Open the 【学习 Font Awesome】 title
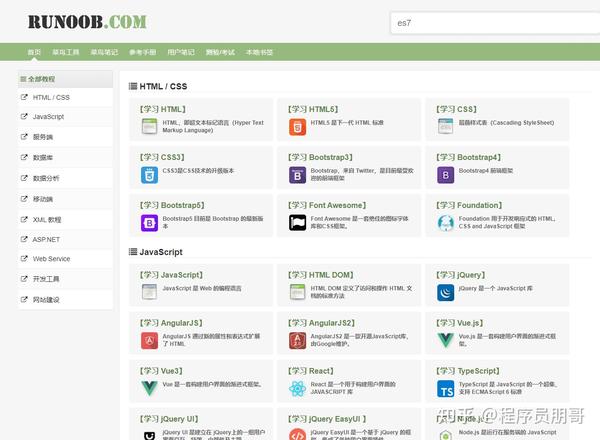Image resolution: width=600 pixels, height=440 pixels. pyautogui.click(x=327, y=205)
